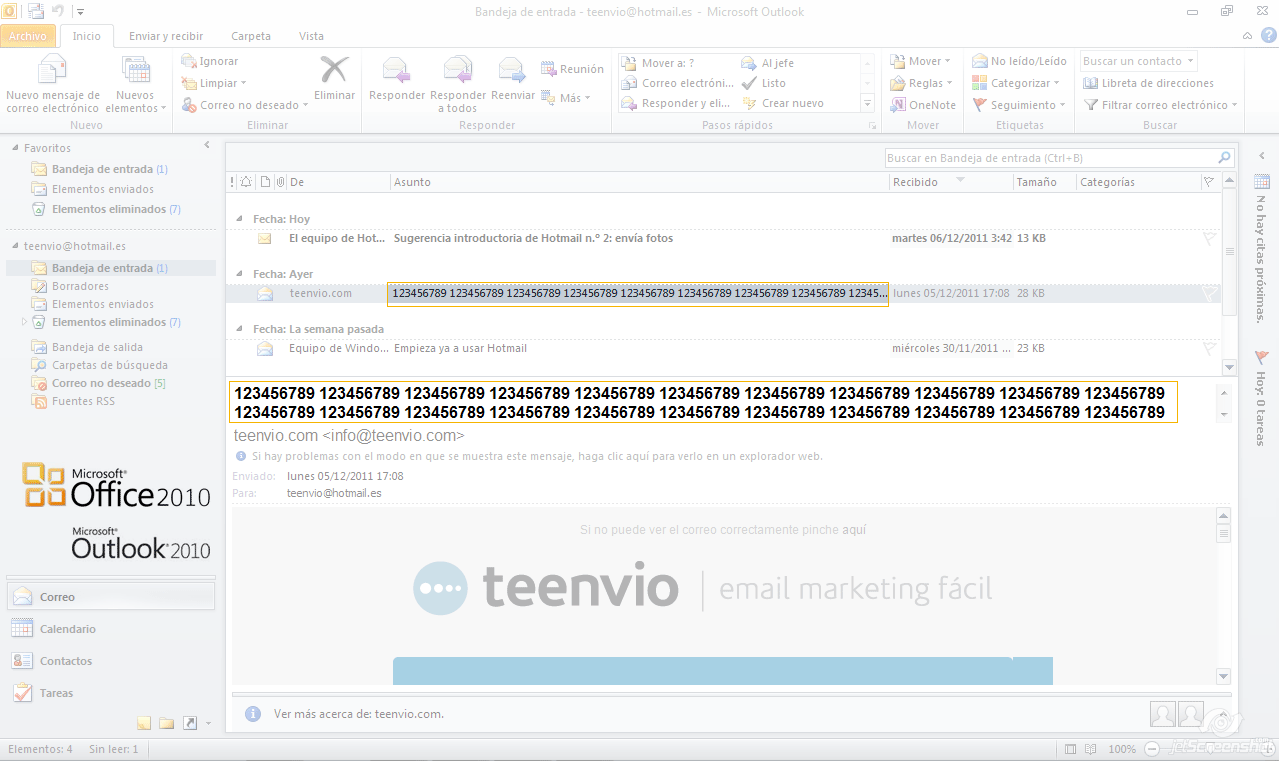
Task: Reply using the Responder button
Action: point(397,78)
